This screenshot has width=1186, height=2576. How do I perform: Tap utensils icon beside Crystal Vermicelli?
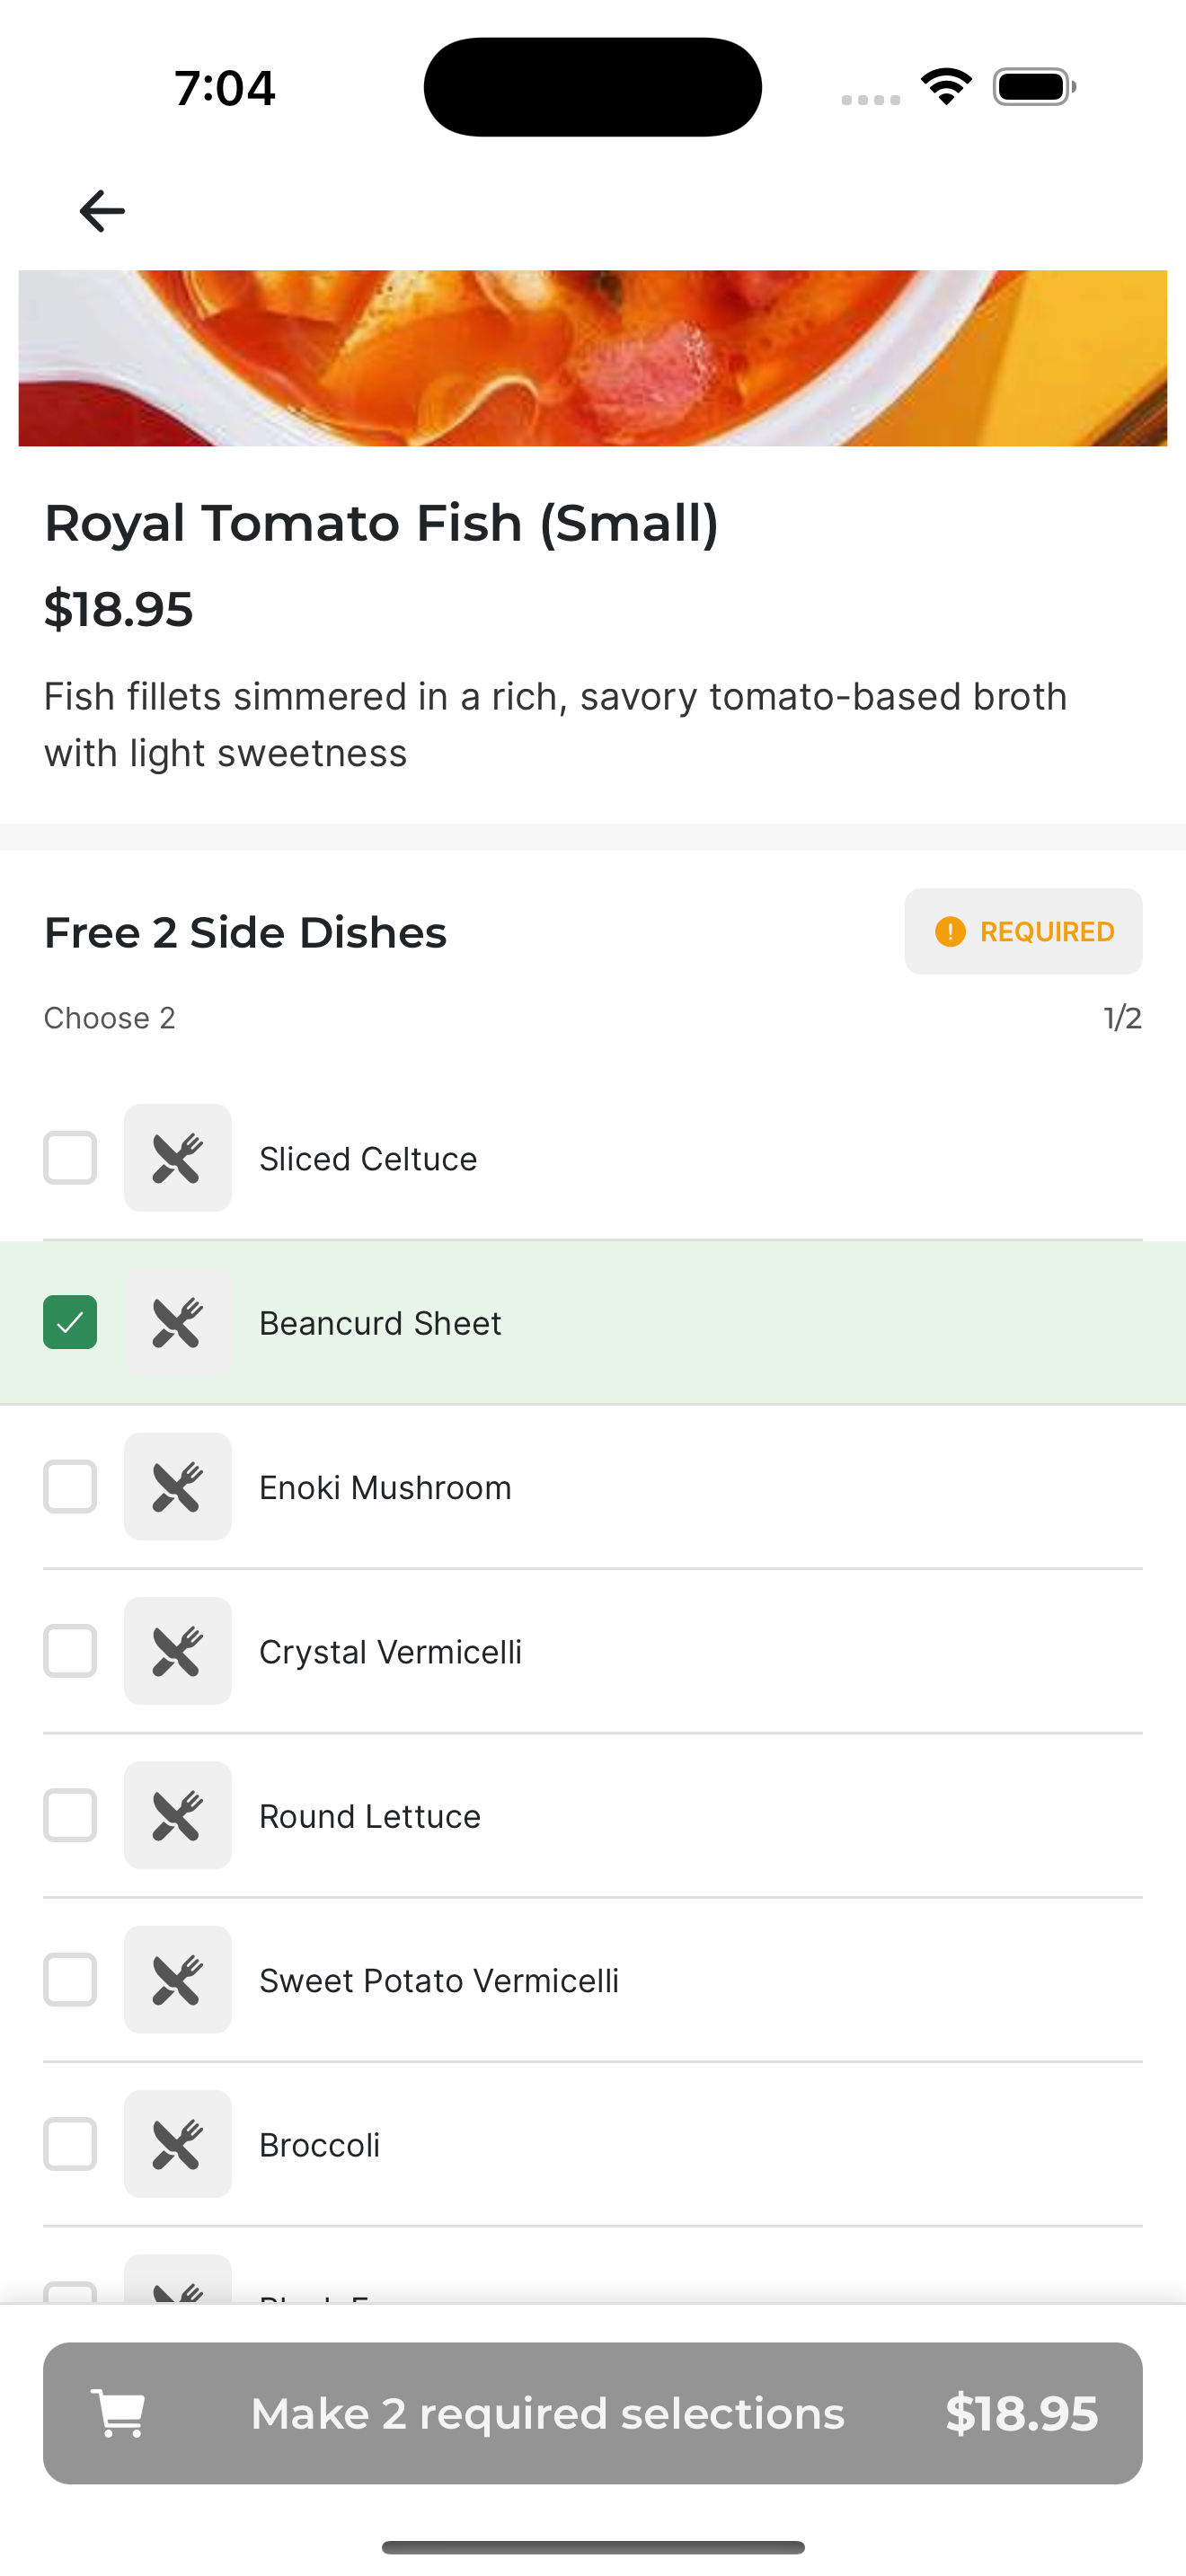(178, 1651)
